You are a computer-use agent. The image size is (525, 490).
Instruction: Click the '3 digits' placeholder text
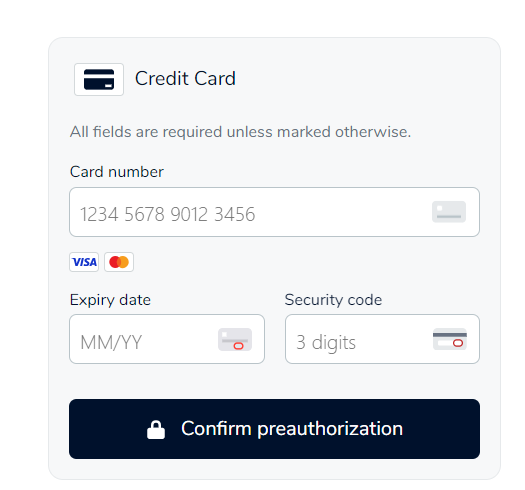coord(326,343)
